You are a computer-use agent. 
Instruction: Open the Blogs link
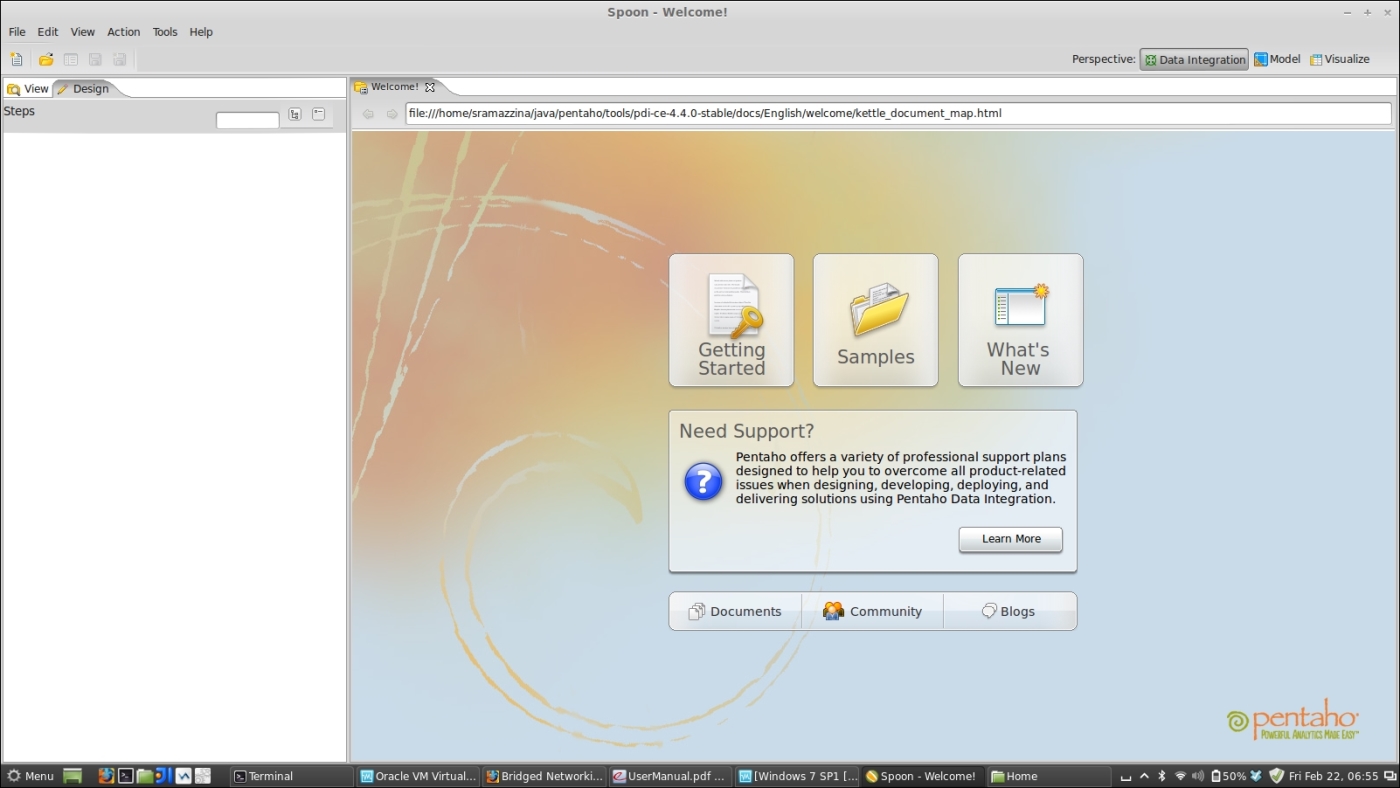click(x=1009, y=611)
